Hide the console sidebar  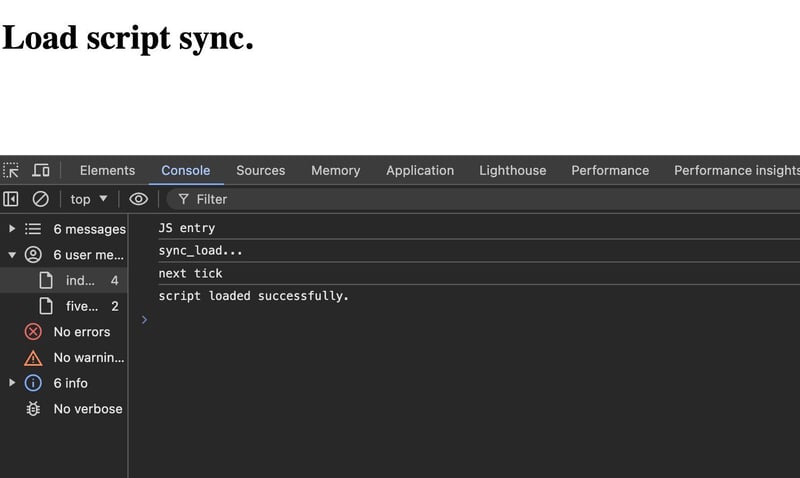click(11, 199)
